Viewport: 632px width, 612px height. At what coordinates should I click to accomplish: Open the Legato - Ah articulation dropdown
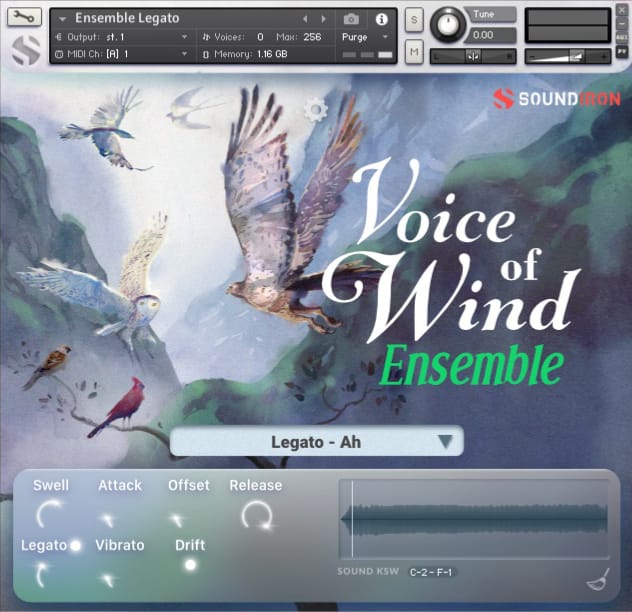[x=317, y=441]
